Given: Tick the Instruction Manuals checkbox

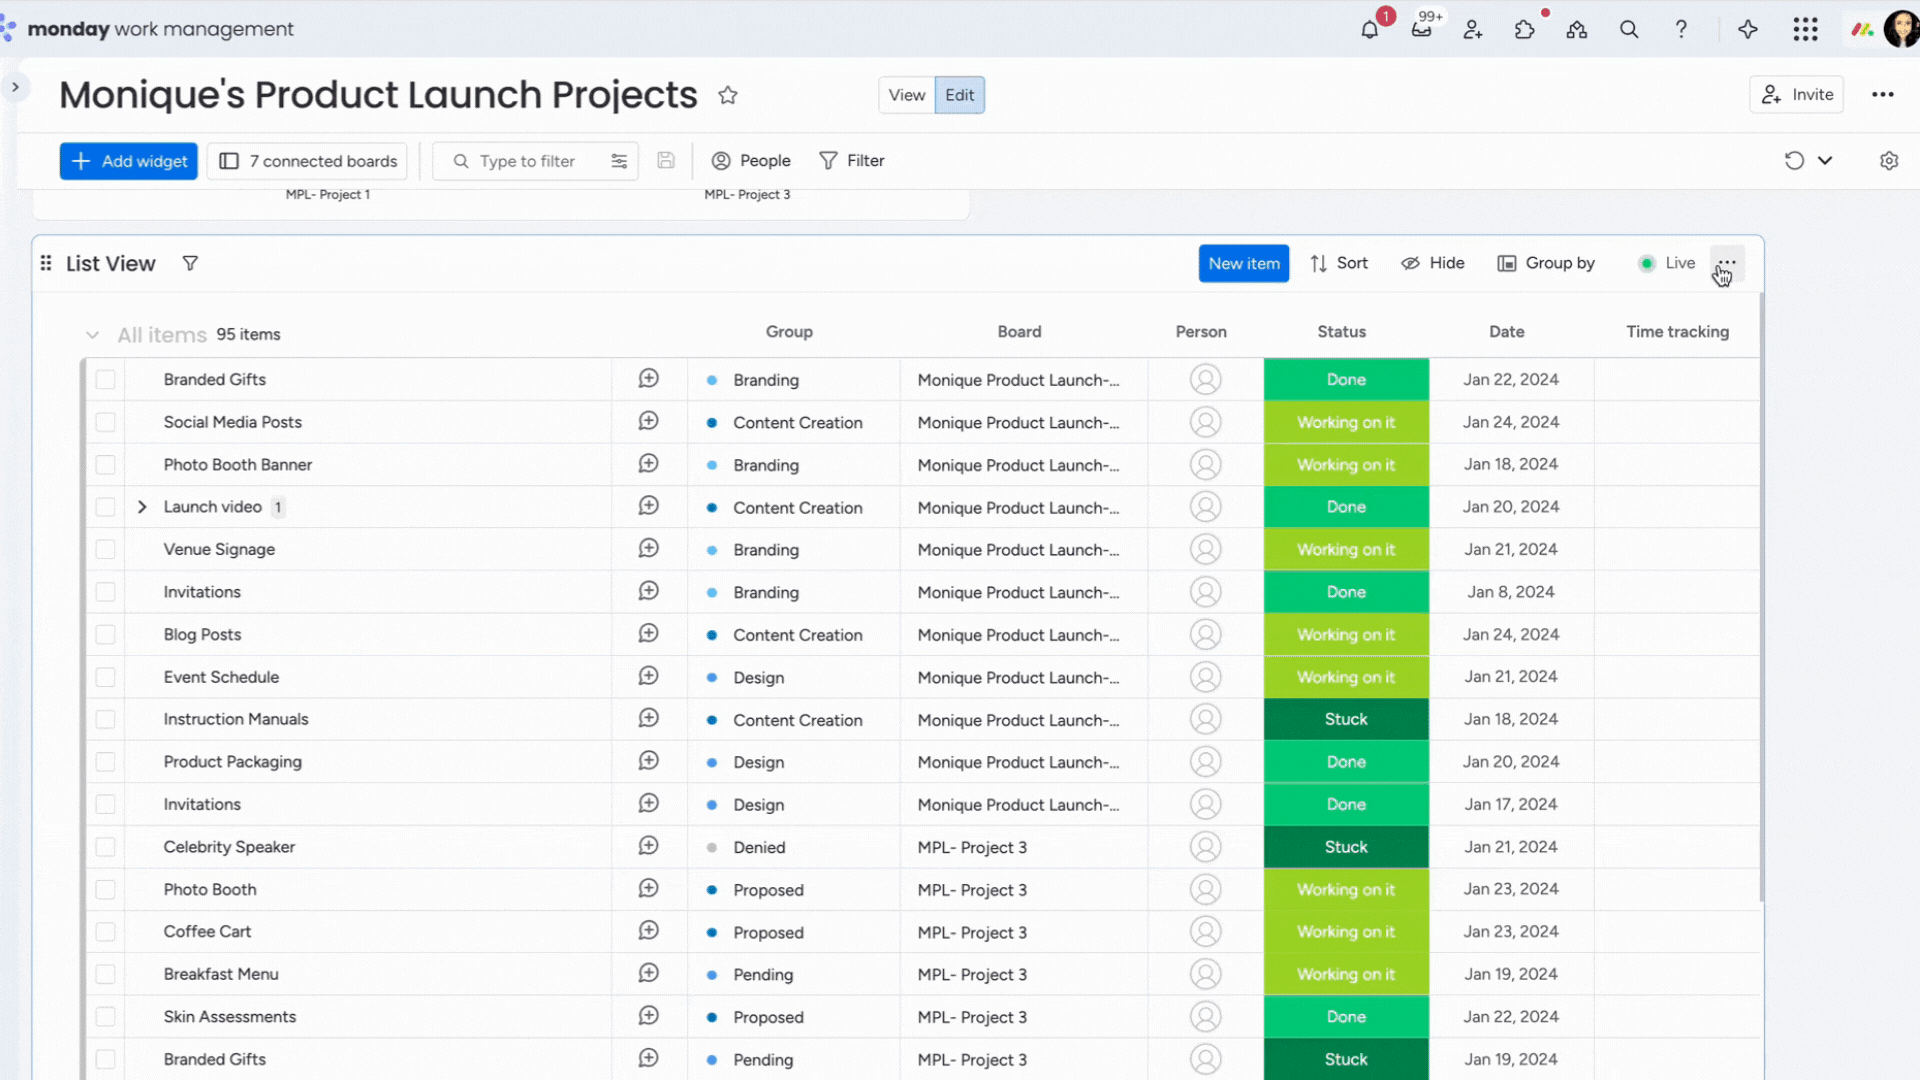Looking at the screenshot, I should pos(105,720).
